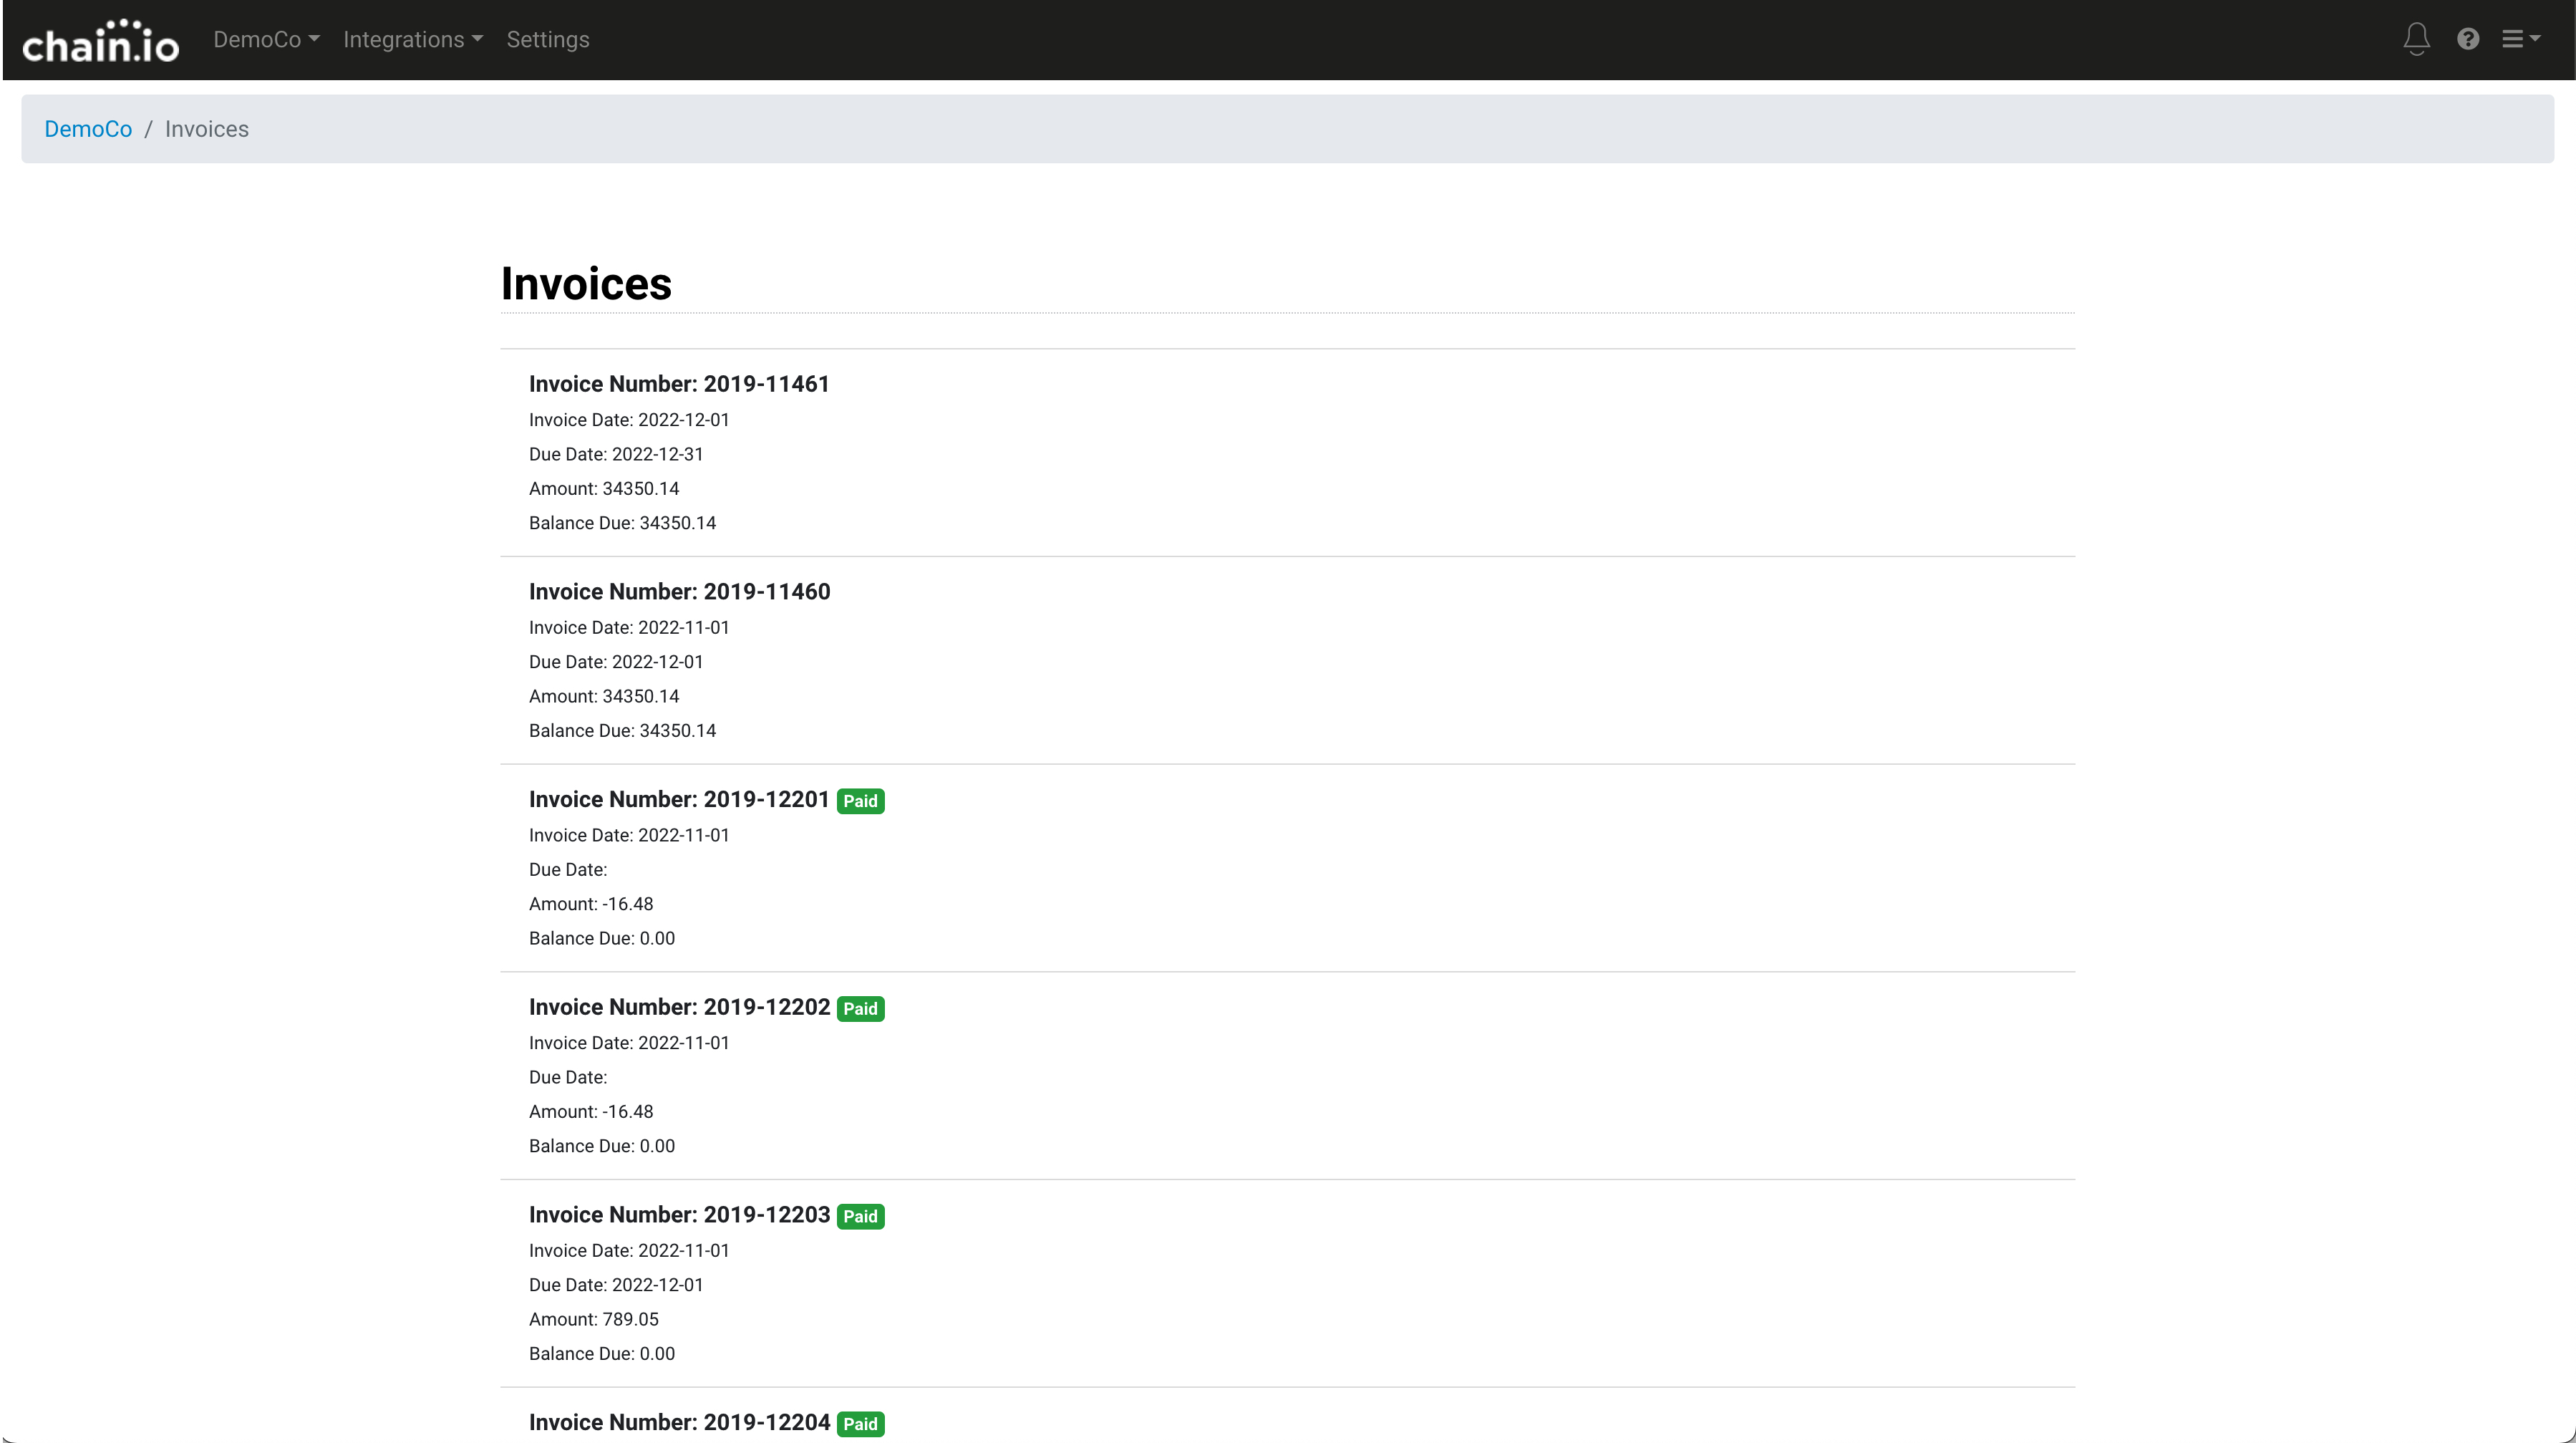The height and width of the screenshot is (1443, 2576).
Task: Click the chain.io logo
Action: 100,41
